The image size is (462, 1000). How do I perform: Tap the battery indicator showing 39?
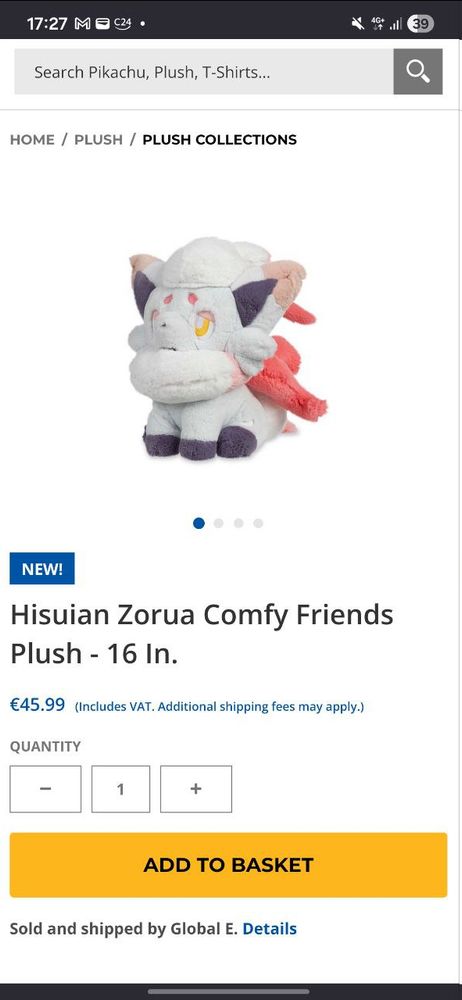coord(420,24)
